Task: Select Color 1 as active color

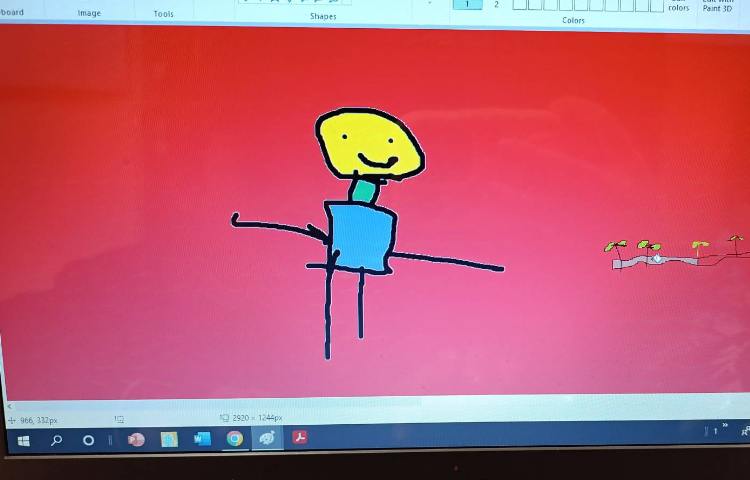Action: point(466,5)
